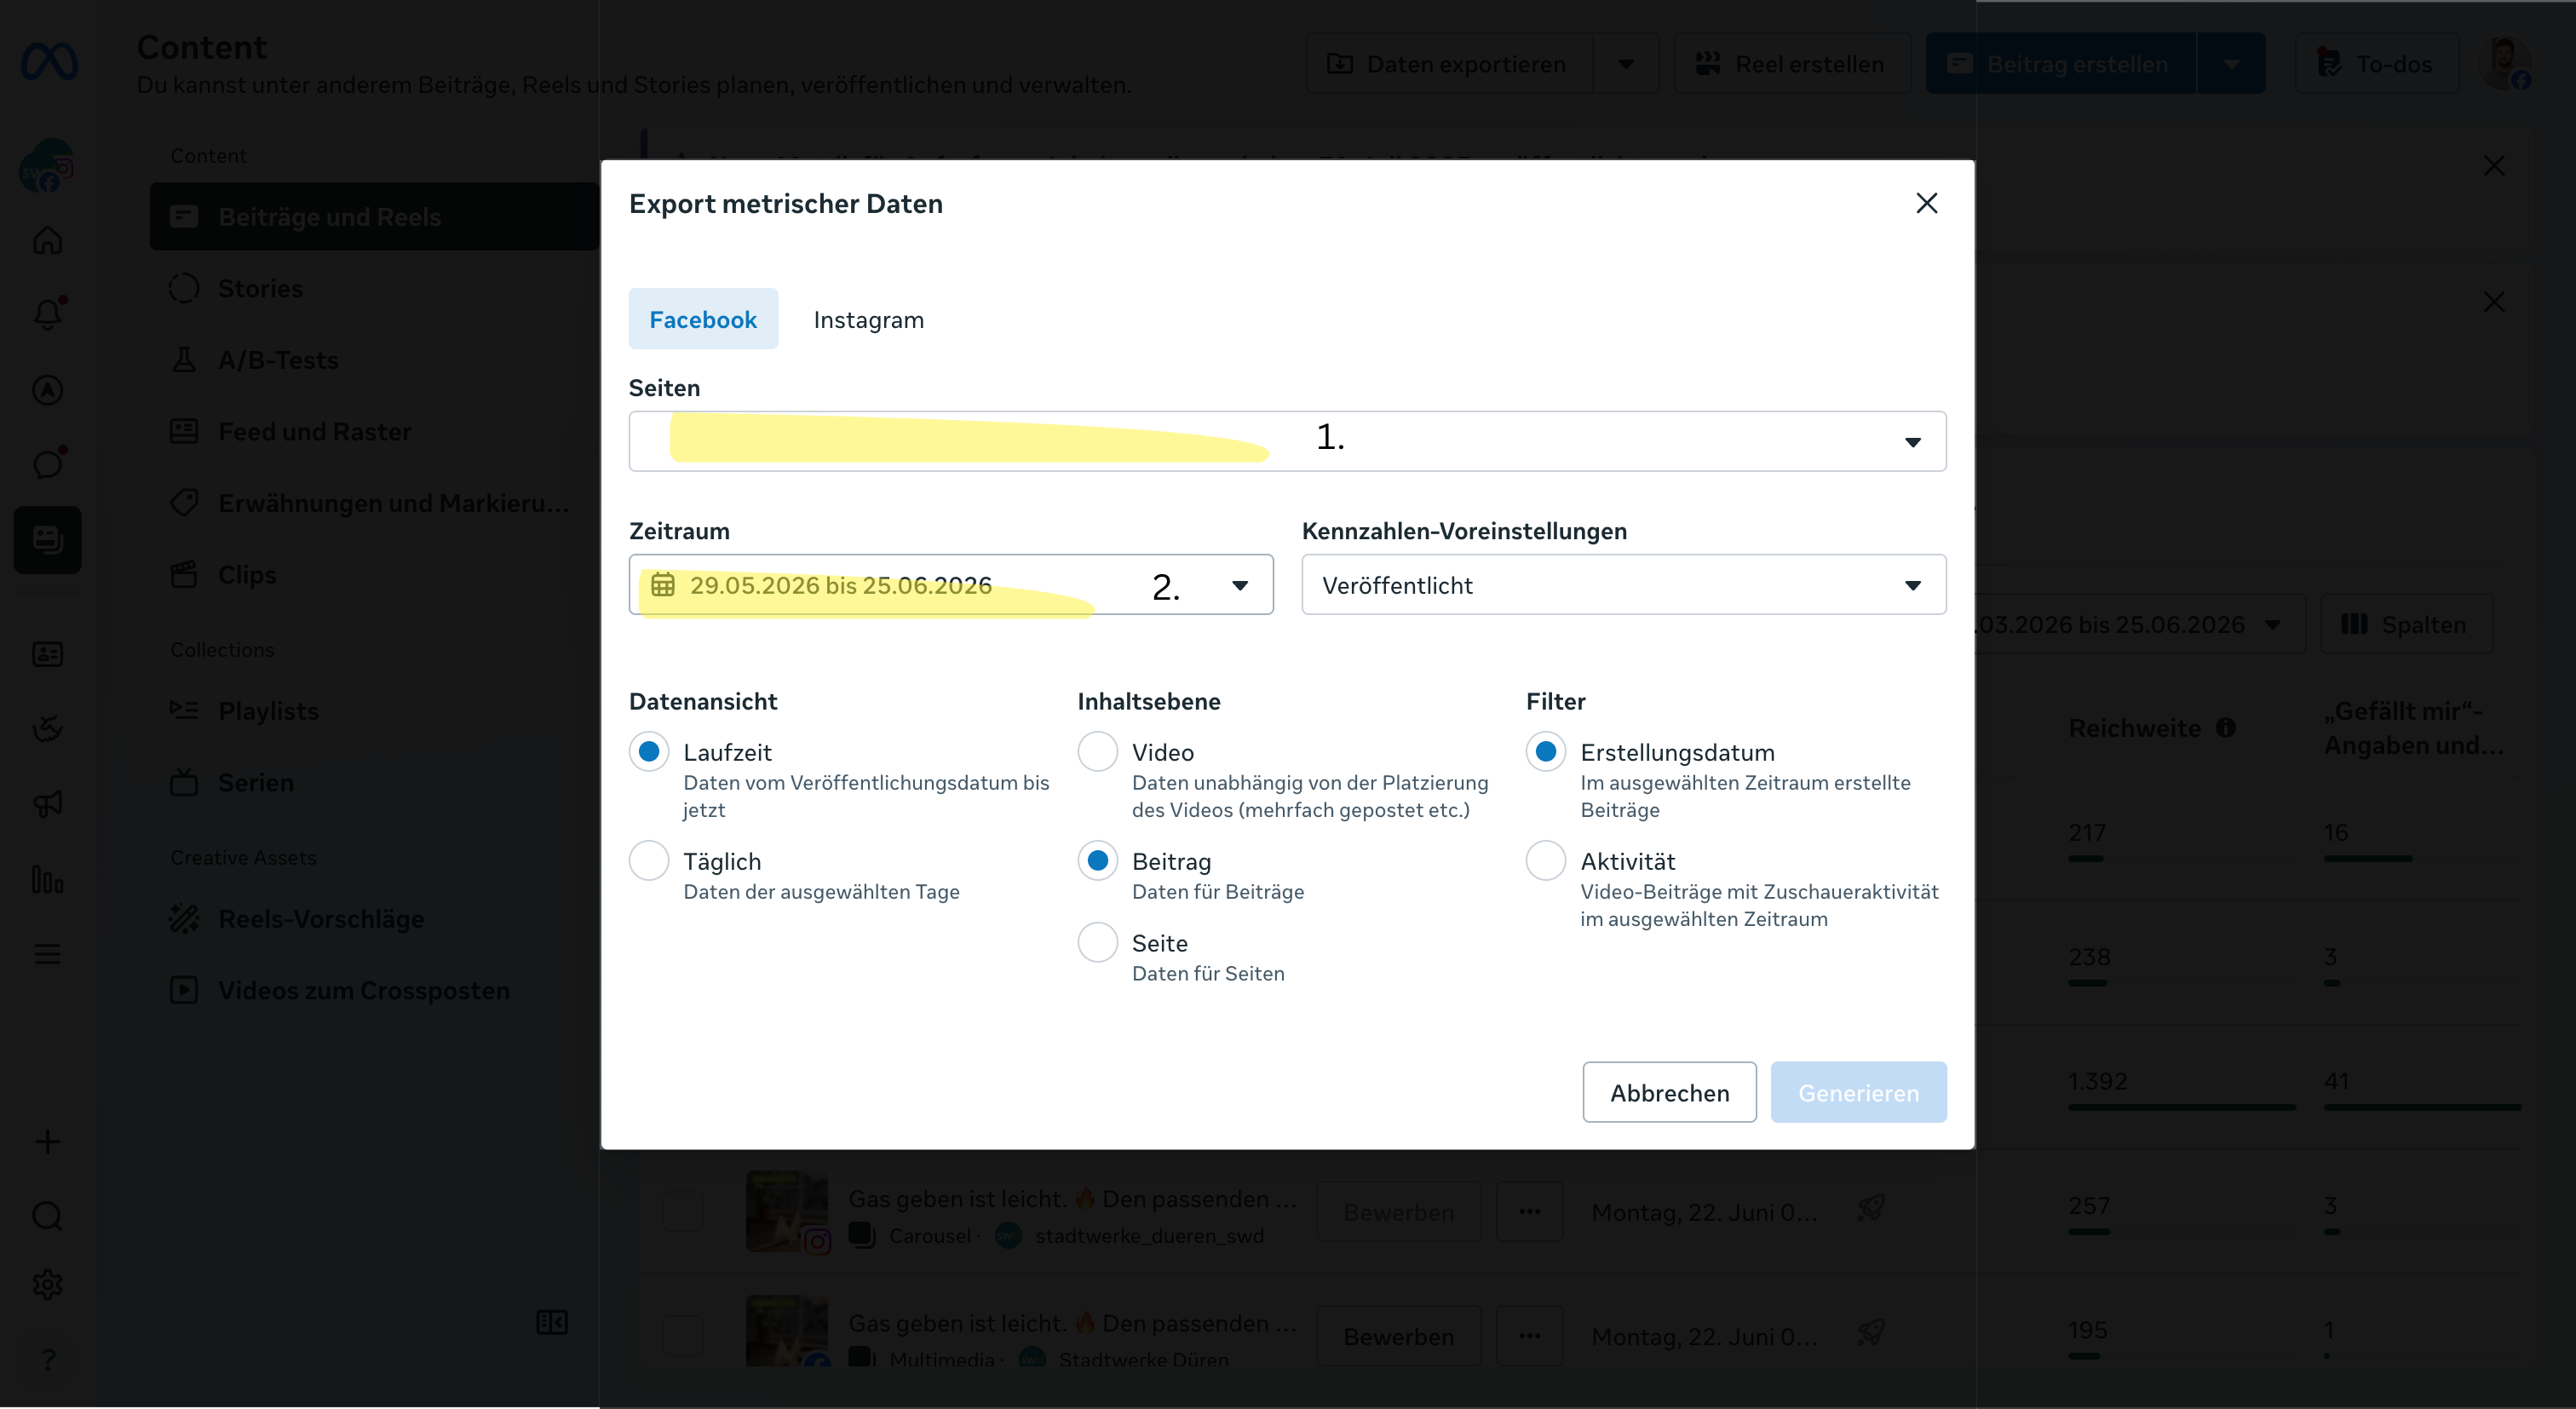The width and height of the screenshot is (2576, 1409).
Task: Open the profile avatar top right
Action: [x=2505, y=63]
